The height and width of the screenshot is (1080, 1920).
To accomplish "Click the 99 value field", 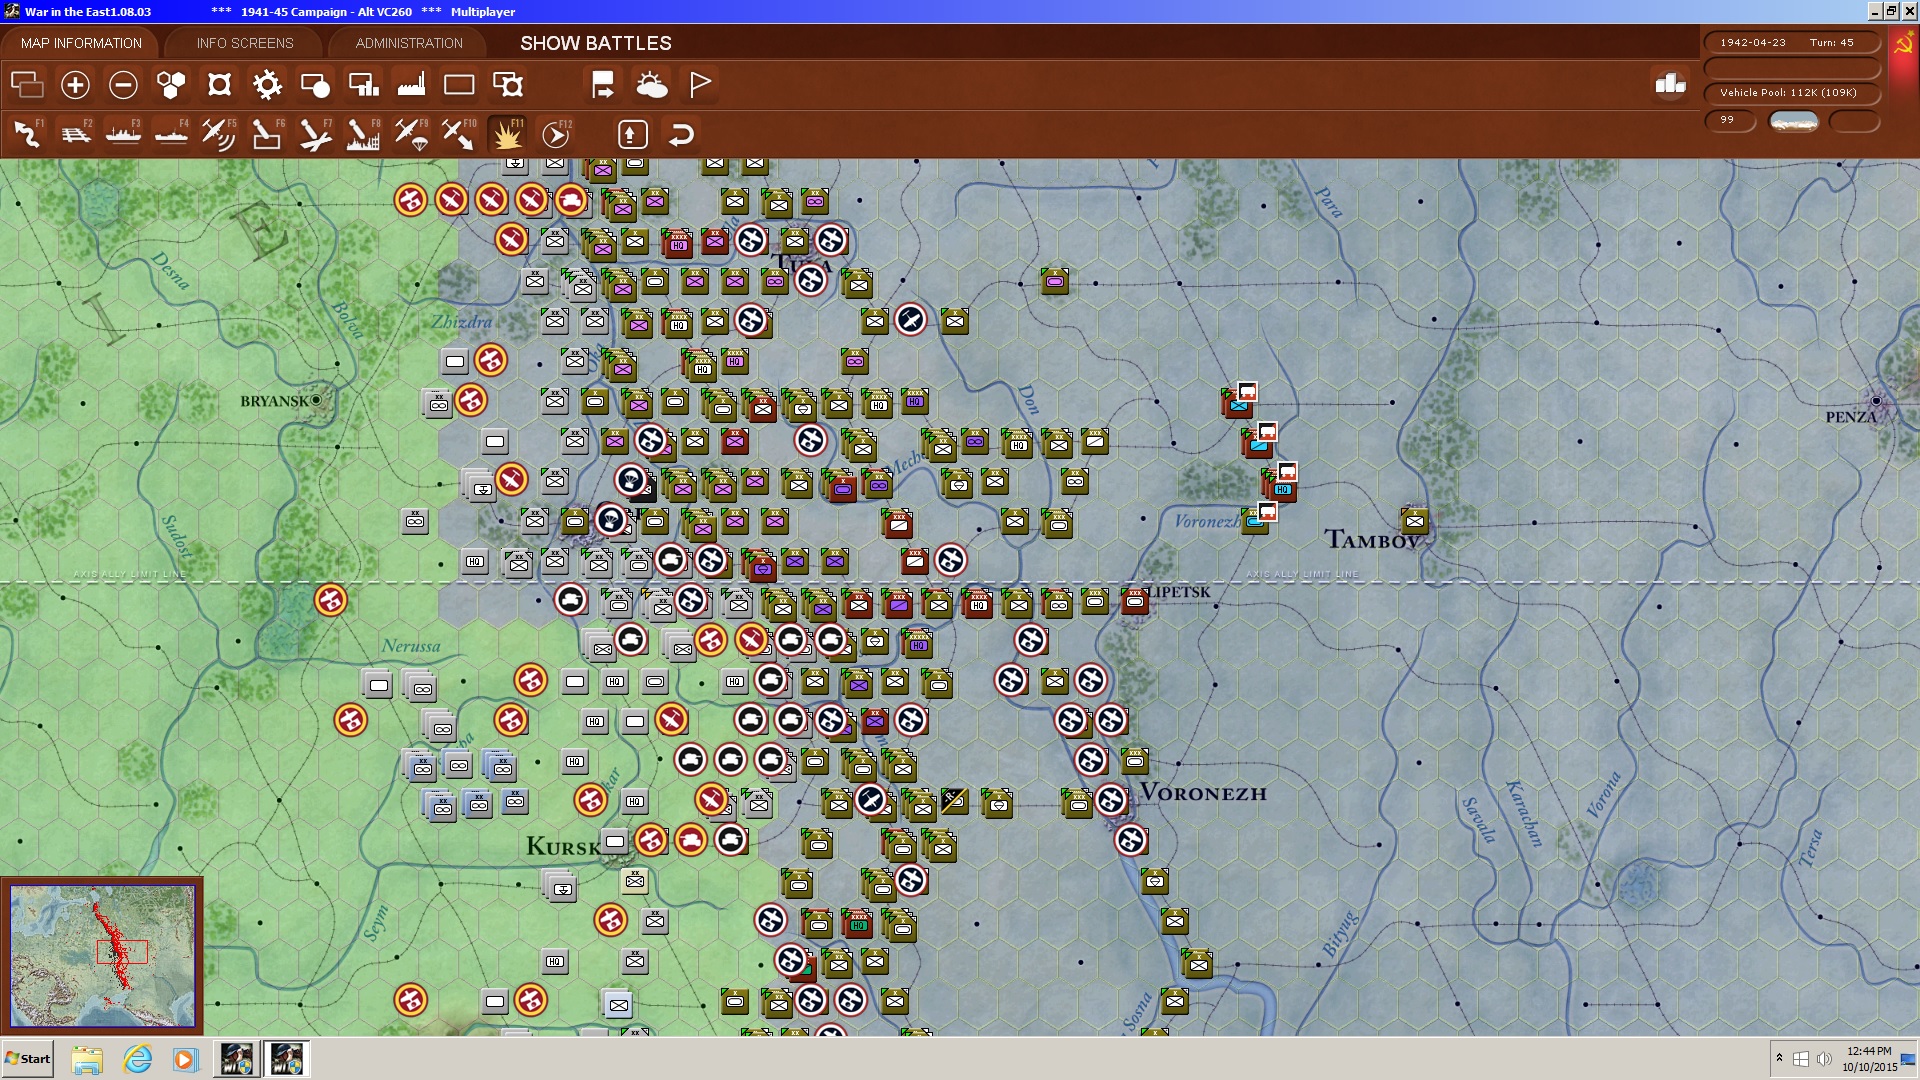I will coord(1730,120).
